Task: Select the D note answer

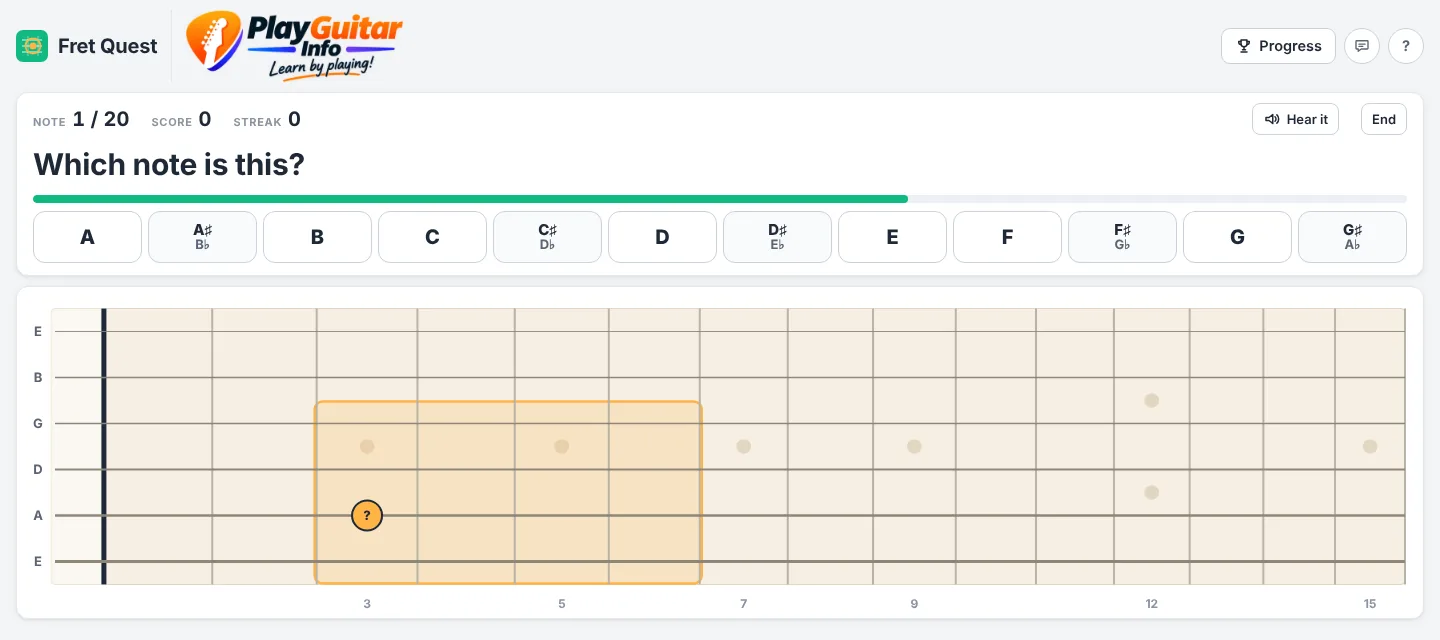Action: 663,237
